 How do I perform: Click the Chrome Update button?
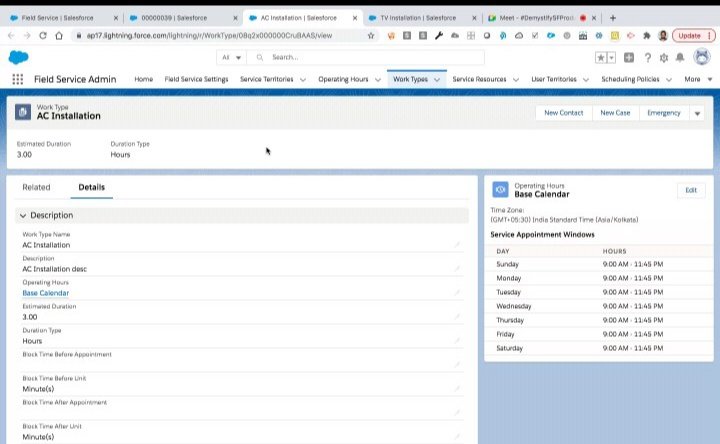coord(693,35)
